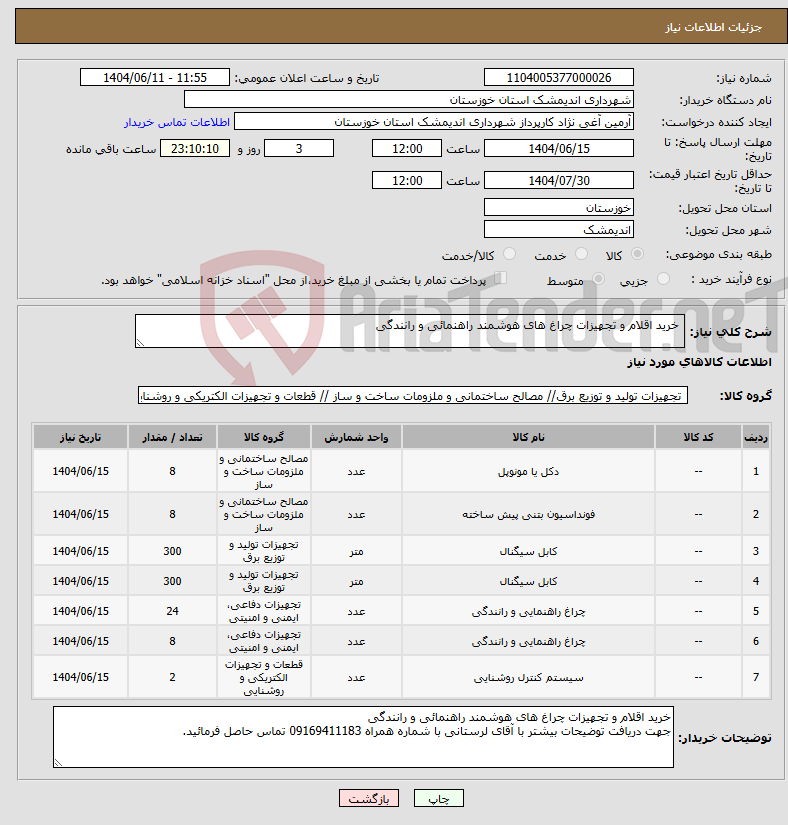The height and width of the screenshot is (825, 788).
Task: Click the توضیحات خریدار notes textarea
Action: click(363, 737)
